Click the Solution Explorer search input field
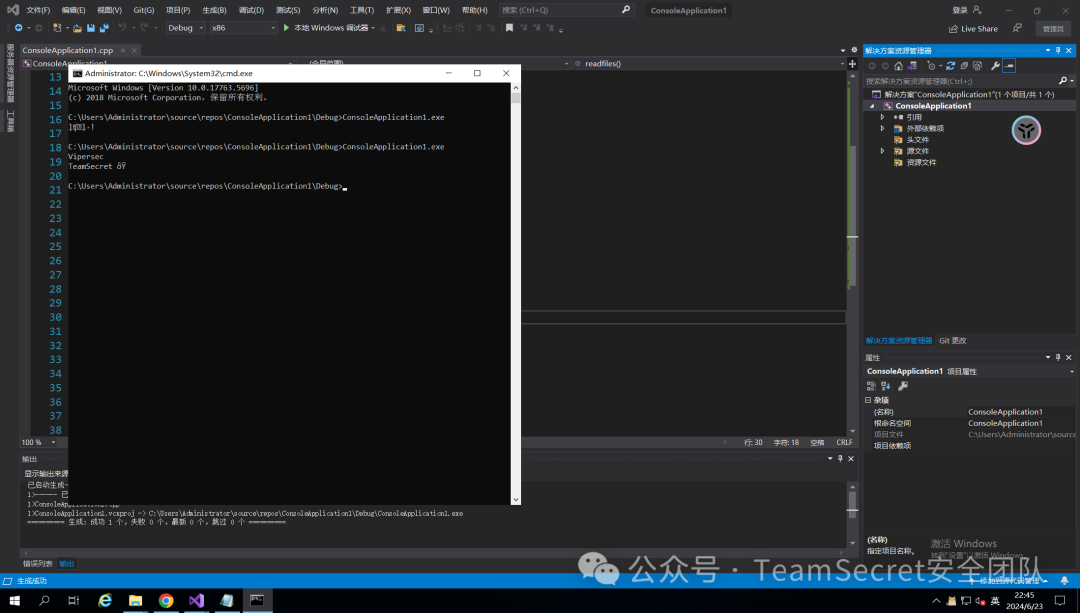The height and width of the screenshot is (613, 1080). coord(961,81)
